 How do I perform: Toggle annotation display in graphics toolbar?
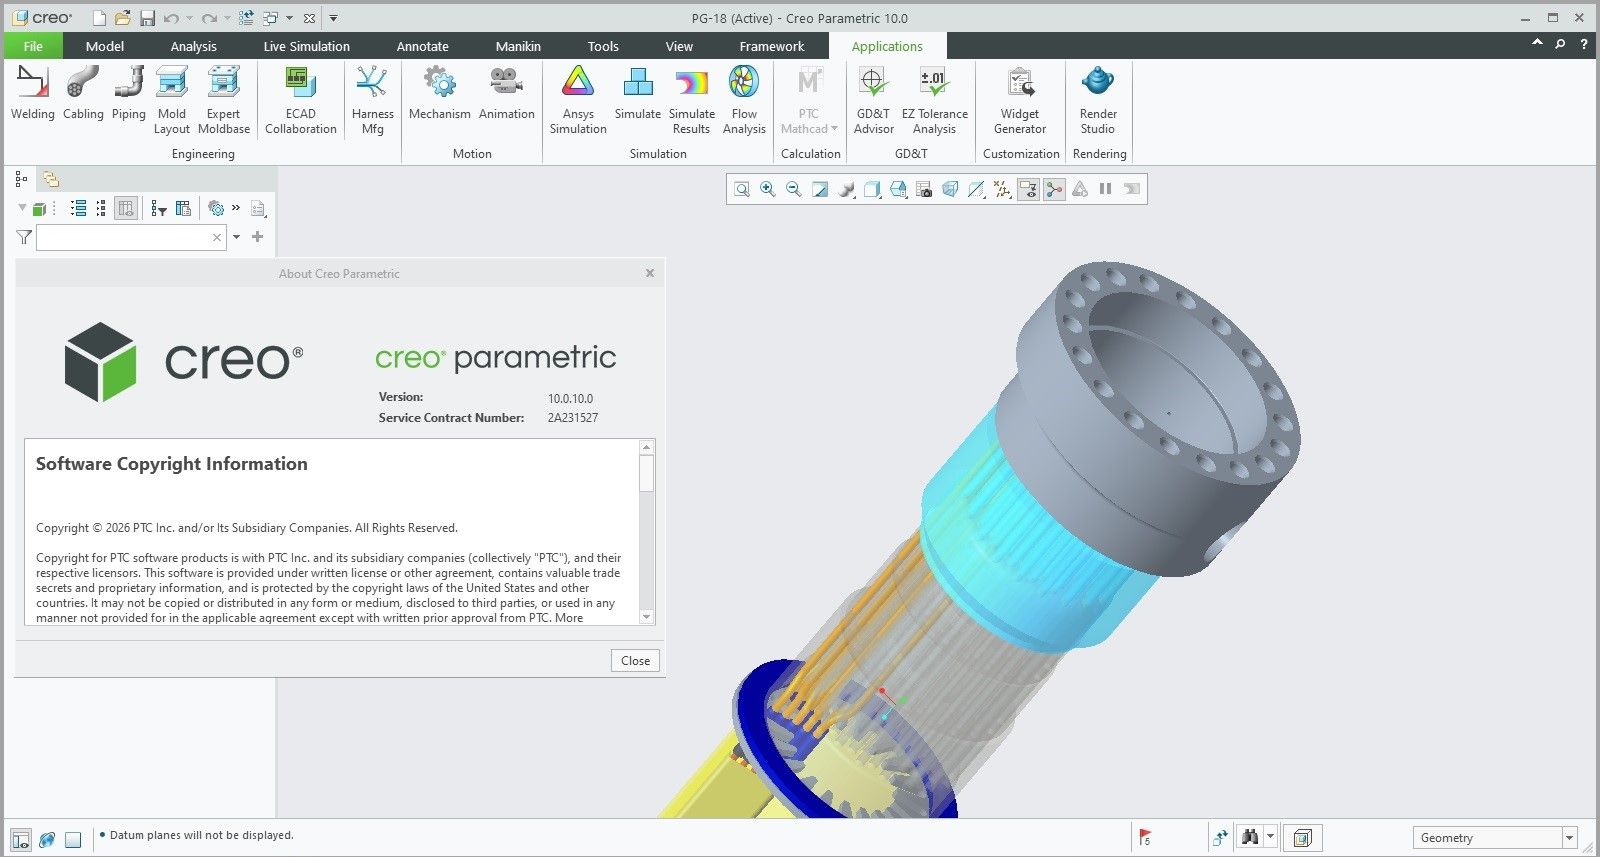point(1028,189)
